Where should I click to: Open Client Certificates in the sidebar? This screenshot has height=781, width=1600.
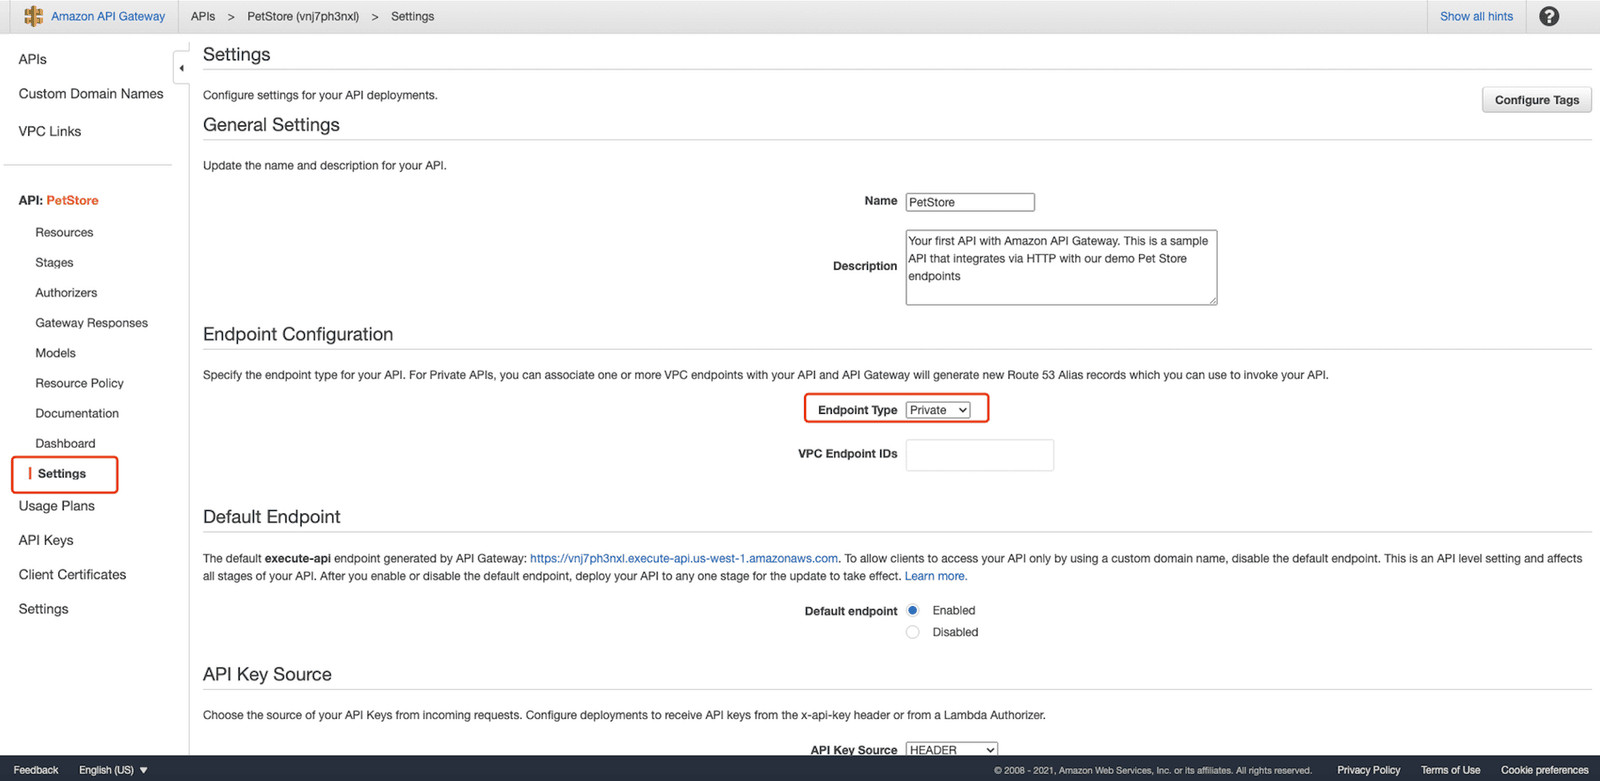[72, 575]
